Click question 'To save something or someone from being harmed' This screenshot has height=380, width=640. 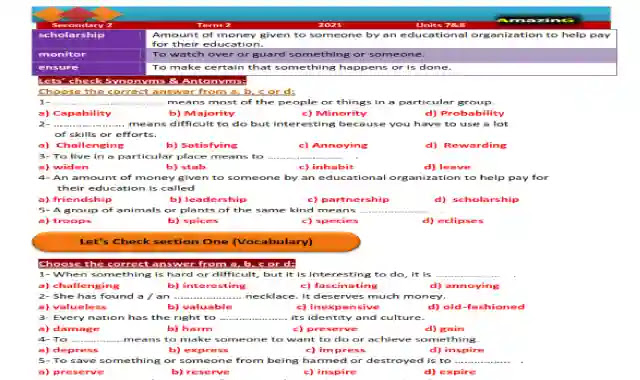tap(280, 361)
